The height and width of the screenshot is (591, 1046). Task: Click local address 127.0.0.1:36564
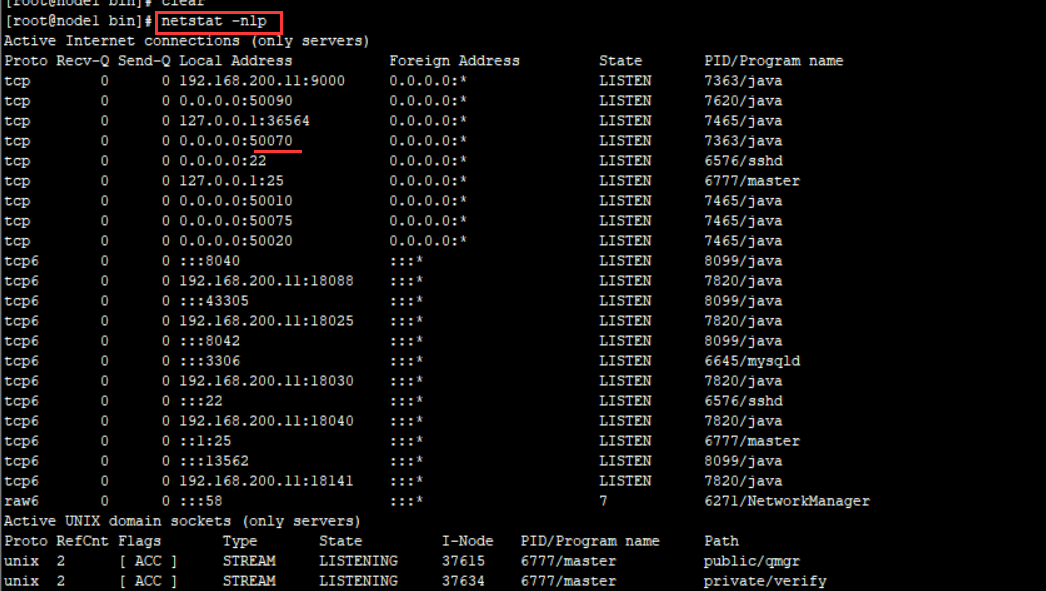click(x=244, y=121)
